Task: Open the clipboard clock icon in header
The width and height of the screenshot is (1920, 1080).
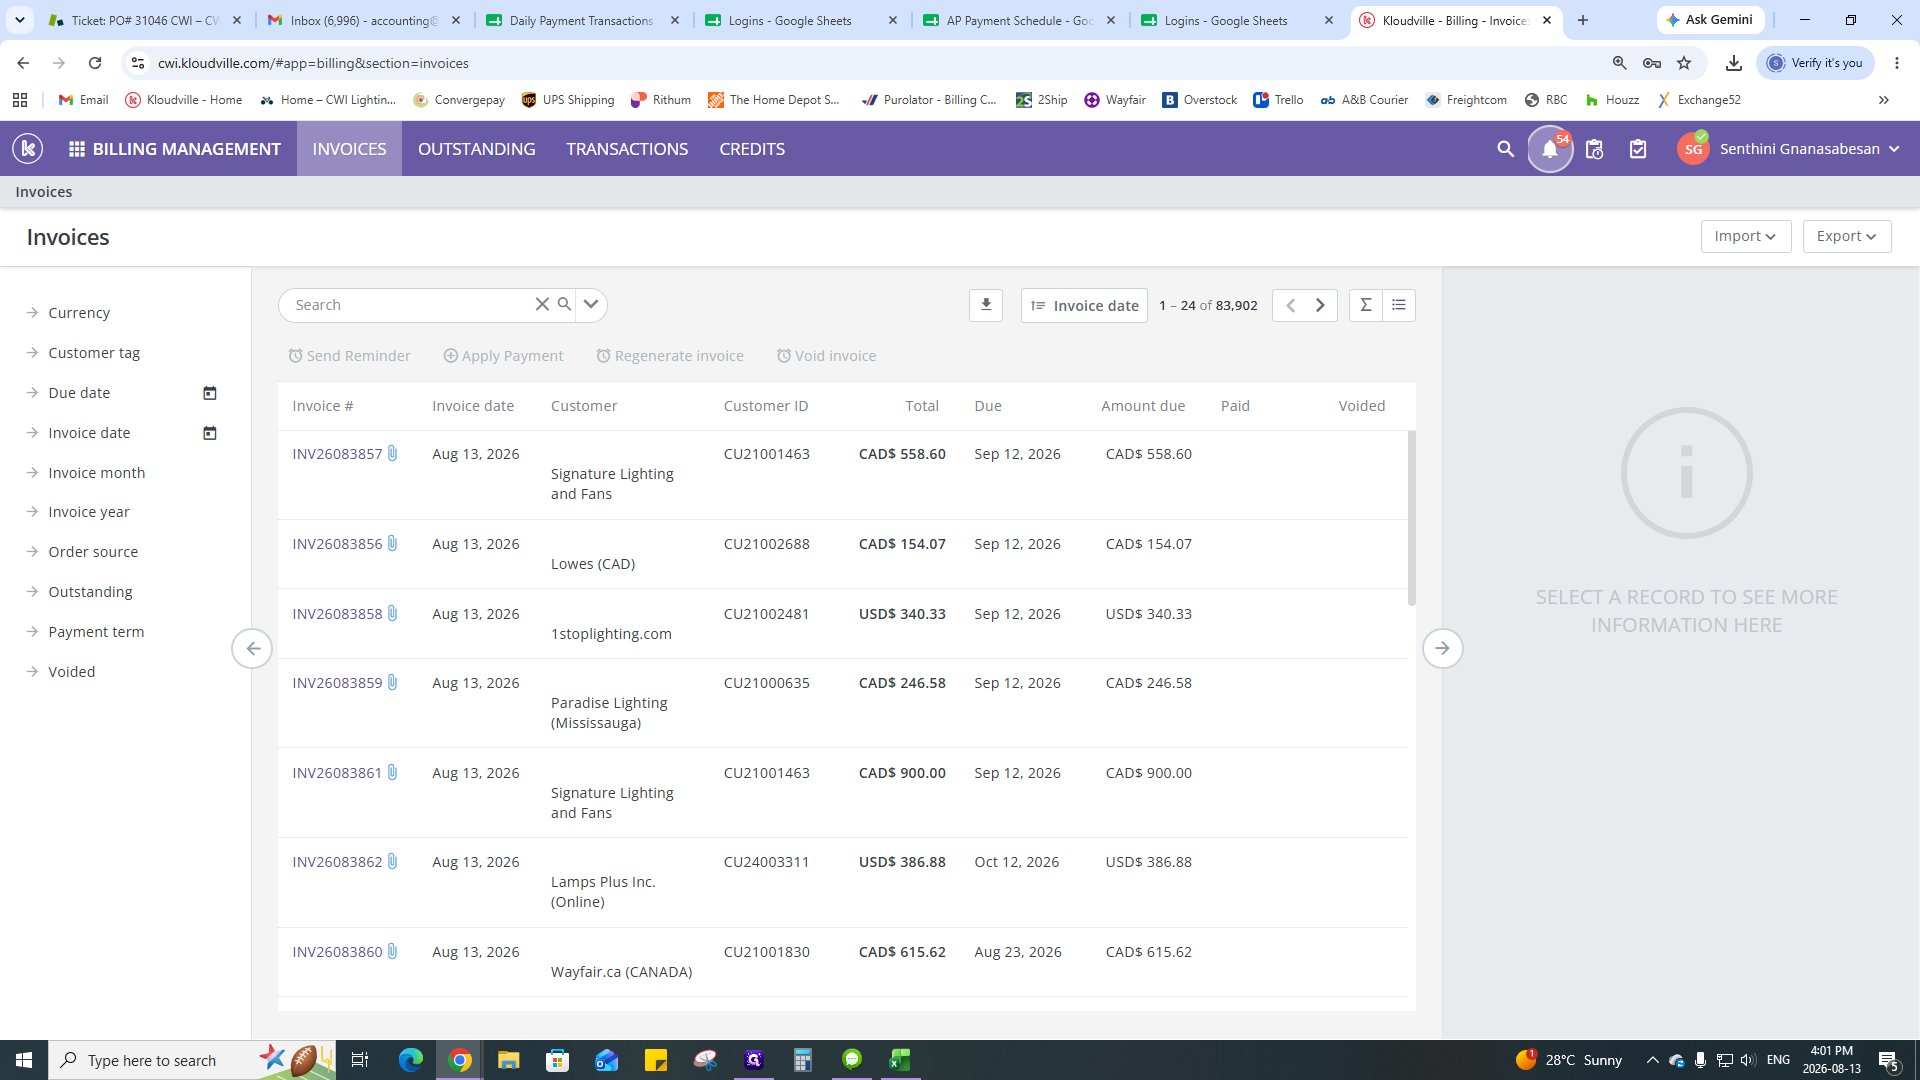Action: point(1594,149)
